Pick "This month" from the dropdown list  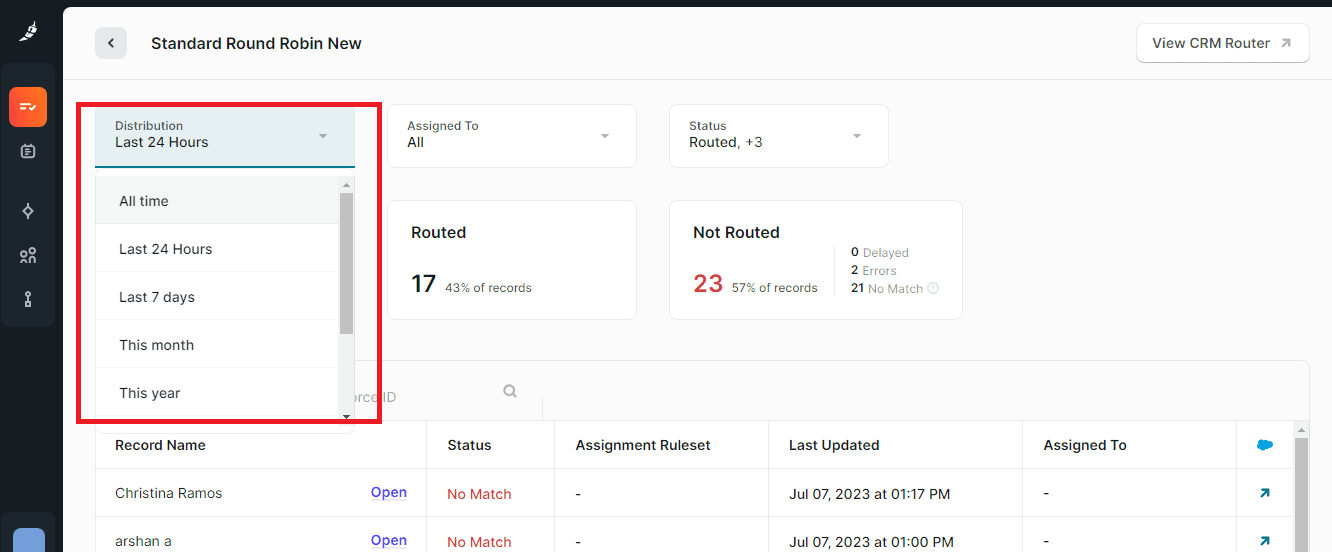pyautogui.click(x=156, y=345)
